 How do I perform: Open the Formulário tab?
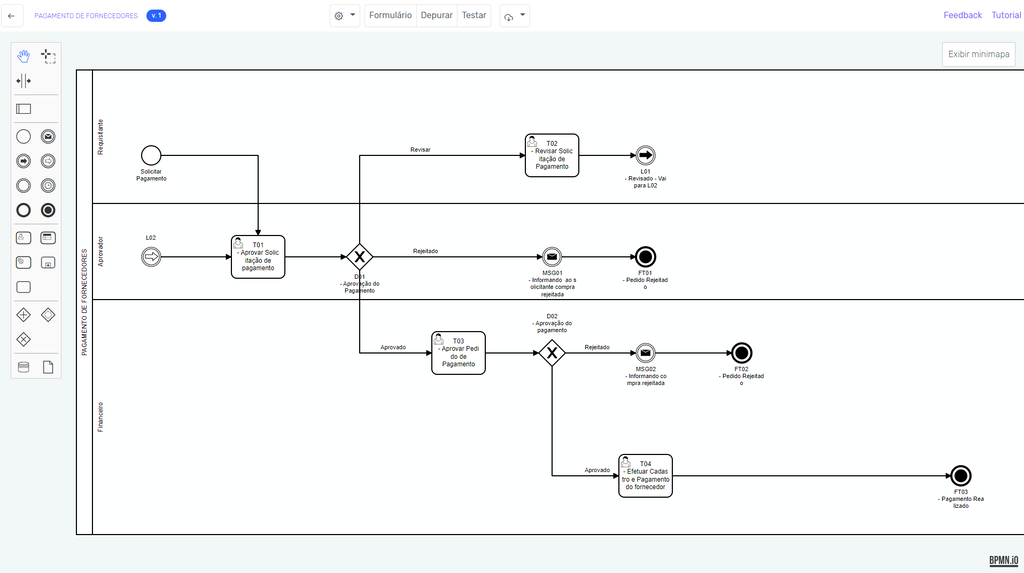(x=390, y=16)
